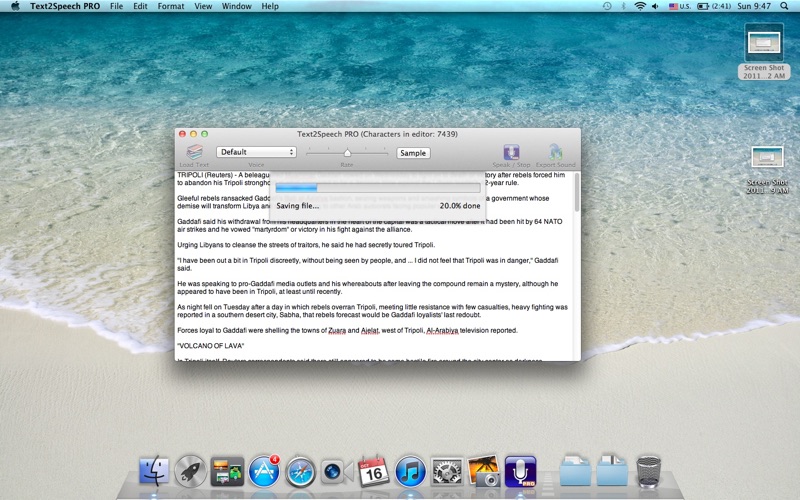Open iCal calendar in Dock
The height and width of the screenshot is (500, 800).
coord(373,471)
